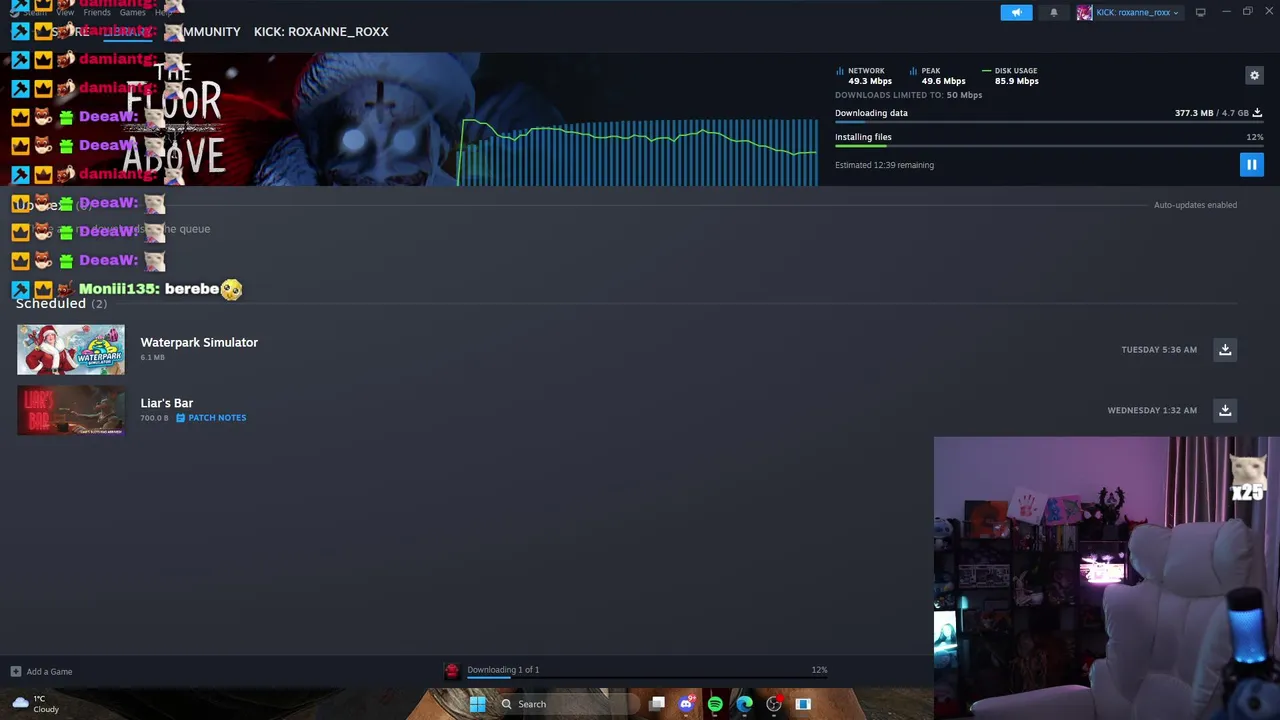Viewport: 1280px width, 720px height.
Task: Download Liar's Bar update now
Action: tap(1225, 410)
